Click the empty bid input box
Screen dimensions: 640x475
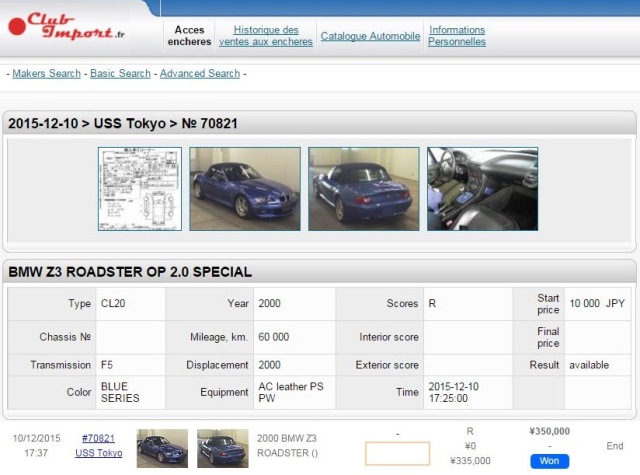click(x=397, y=453)
